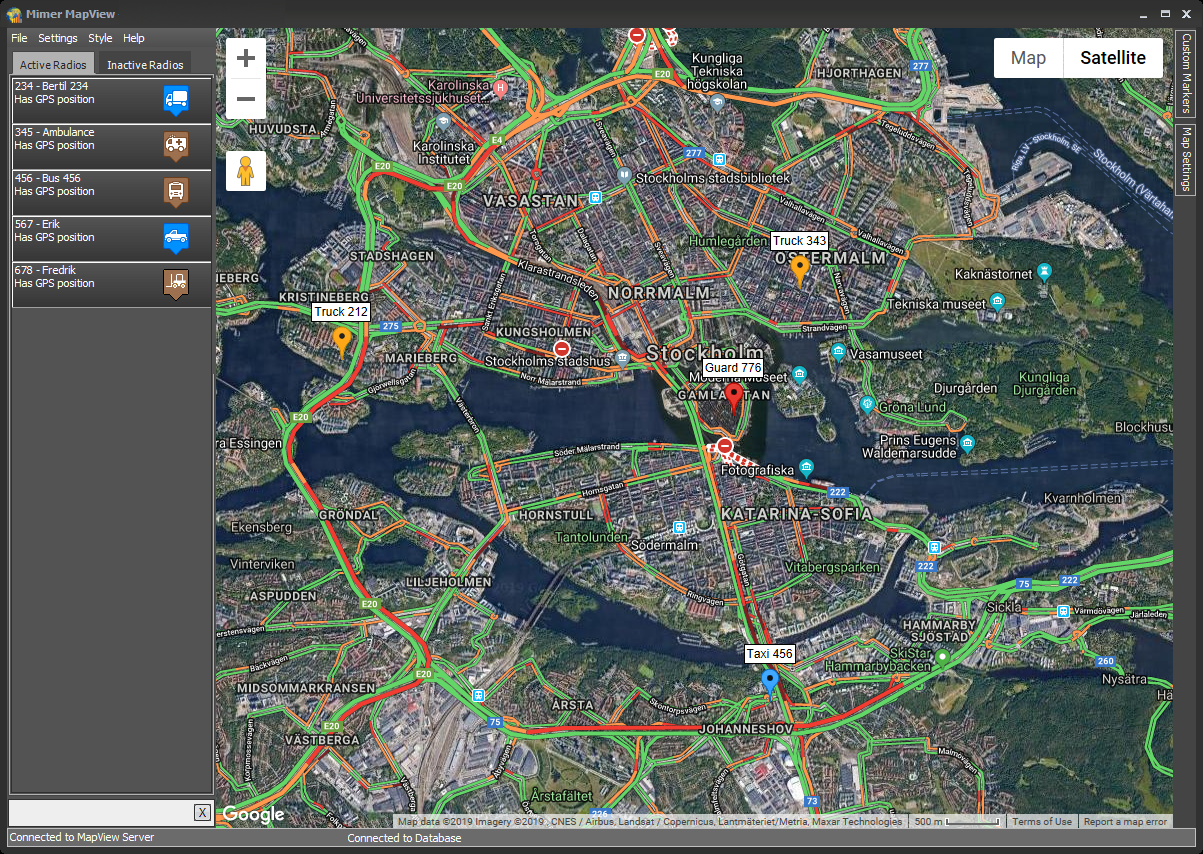Click the forklift icon for Fredrik 678
Viewport: 1203px width, 854px height.
point(176,284)
